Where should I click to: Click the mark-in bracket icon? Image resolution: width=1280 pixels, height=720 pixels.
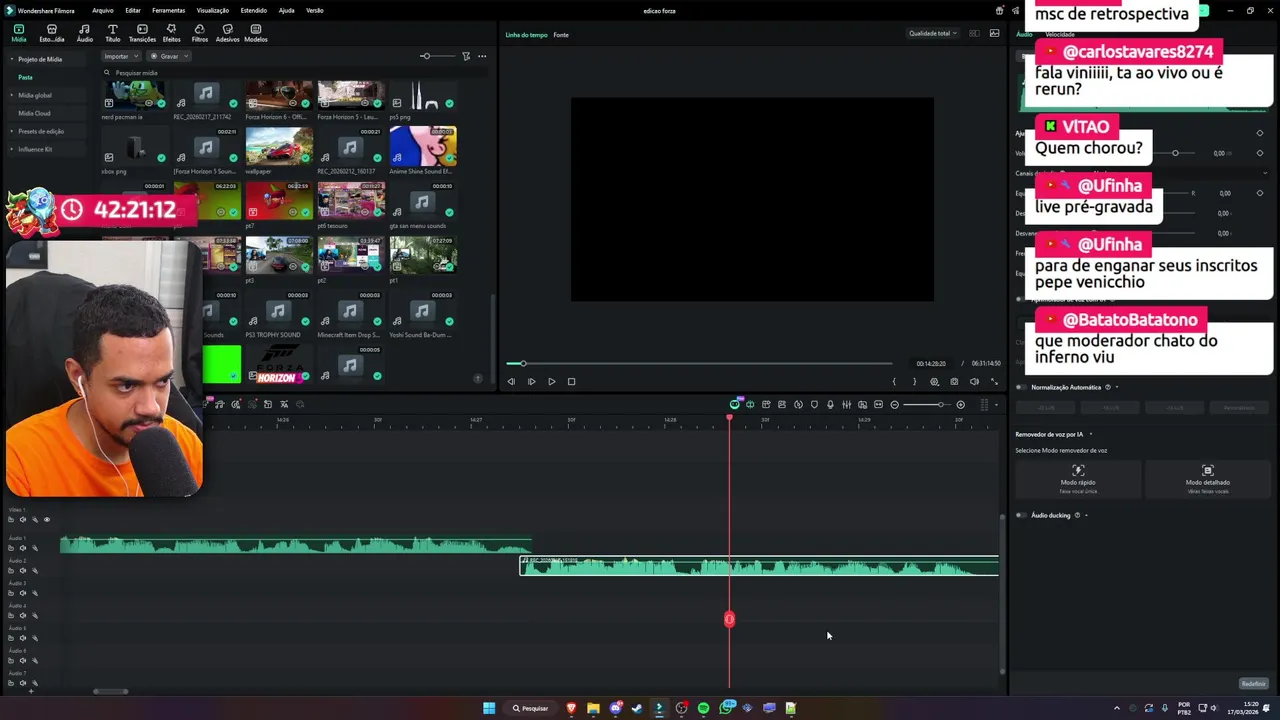pyautogui.click(x=894, y=381)
